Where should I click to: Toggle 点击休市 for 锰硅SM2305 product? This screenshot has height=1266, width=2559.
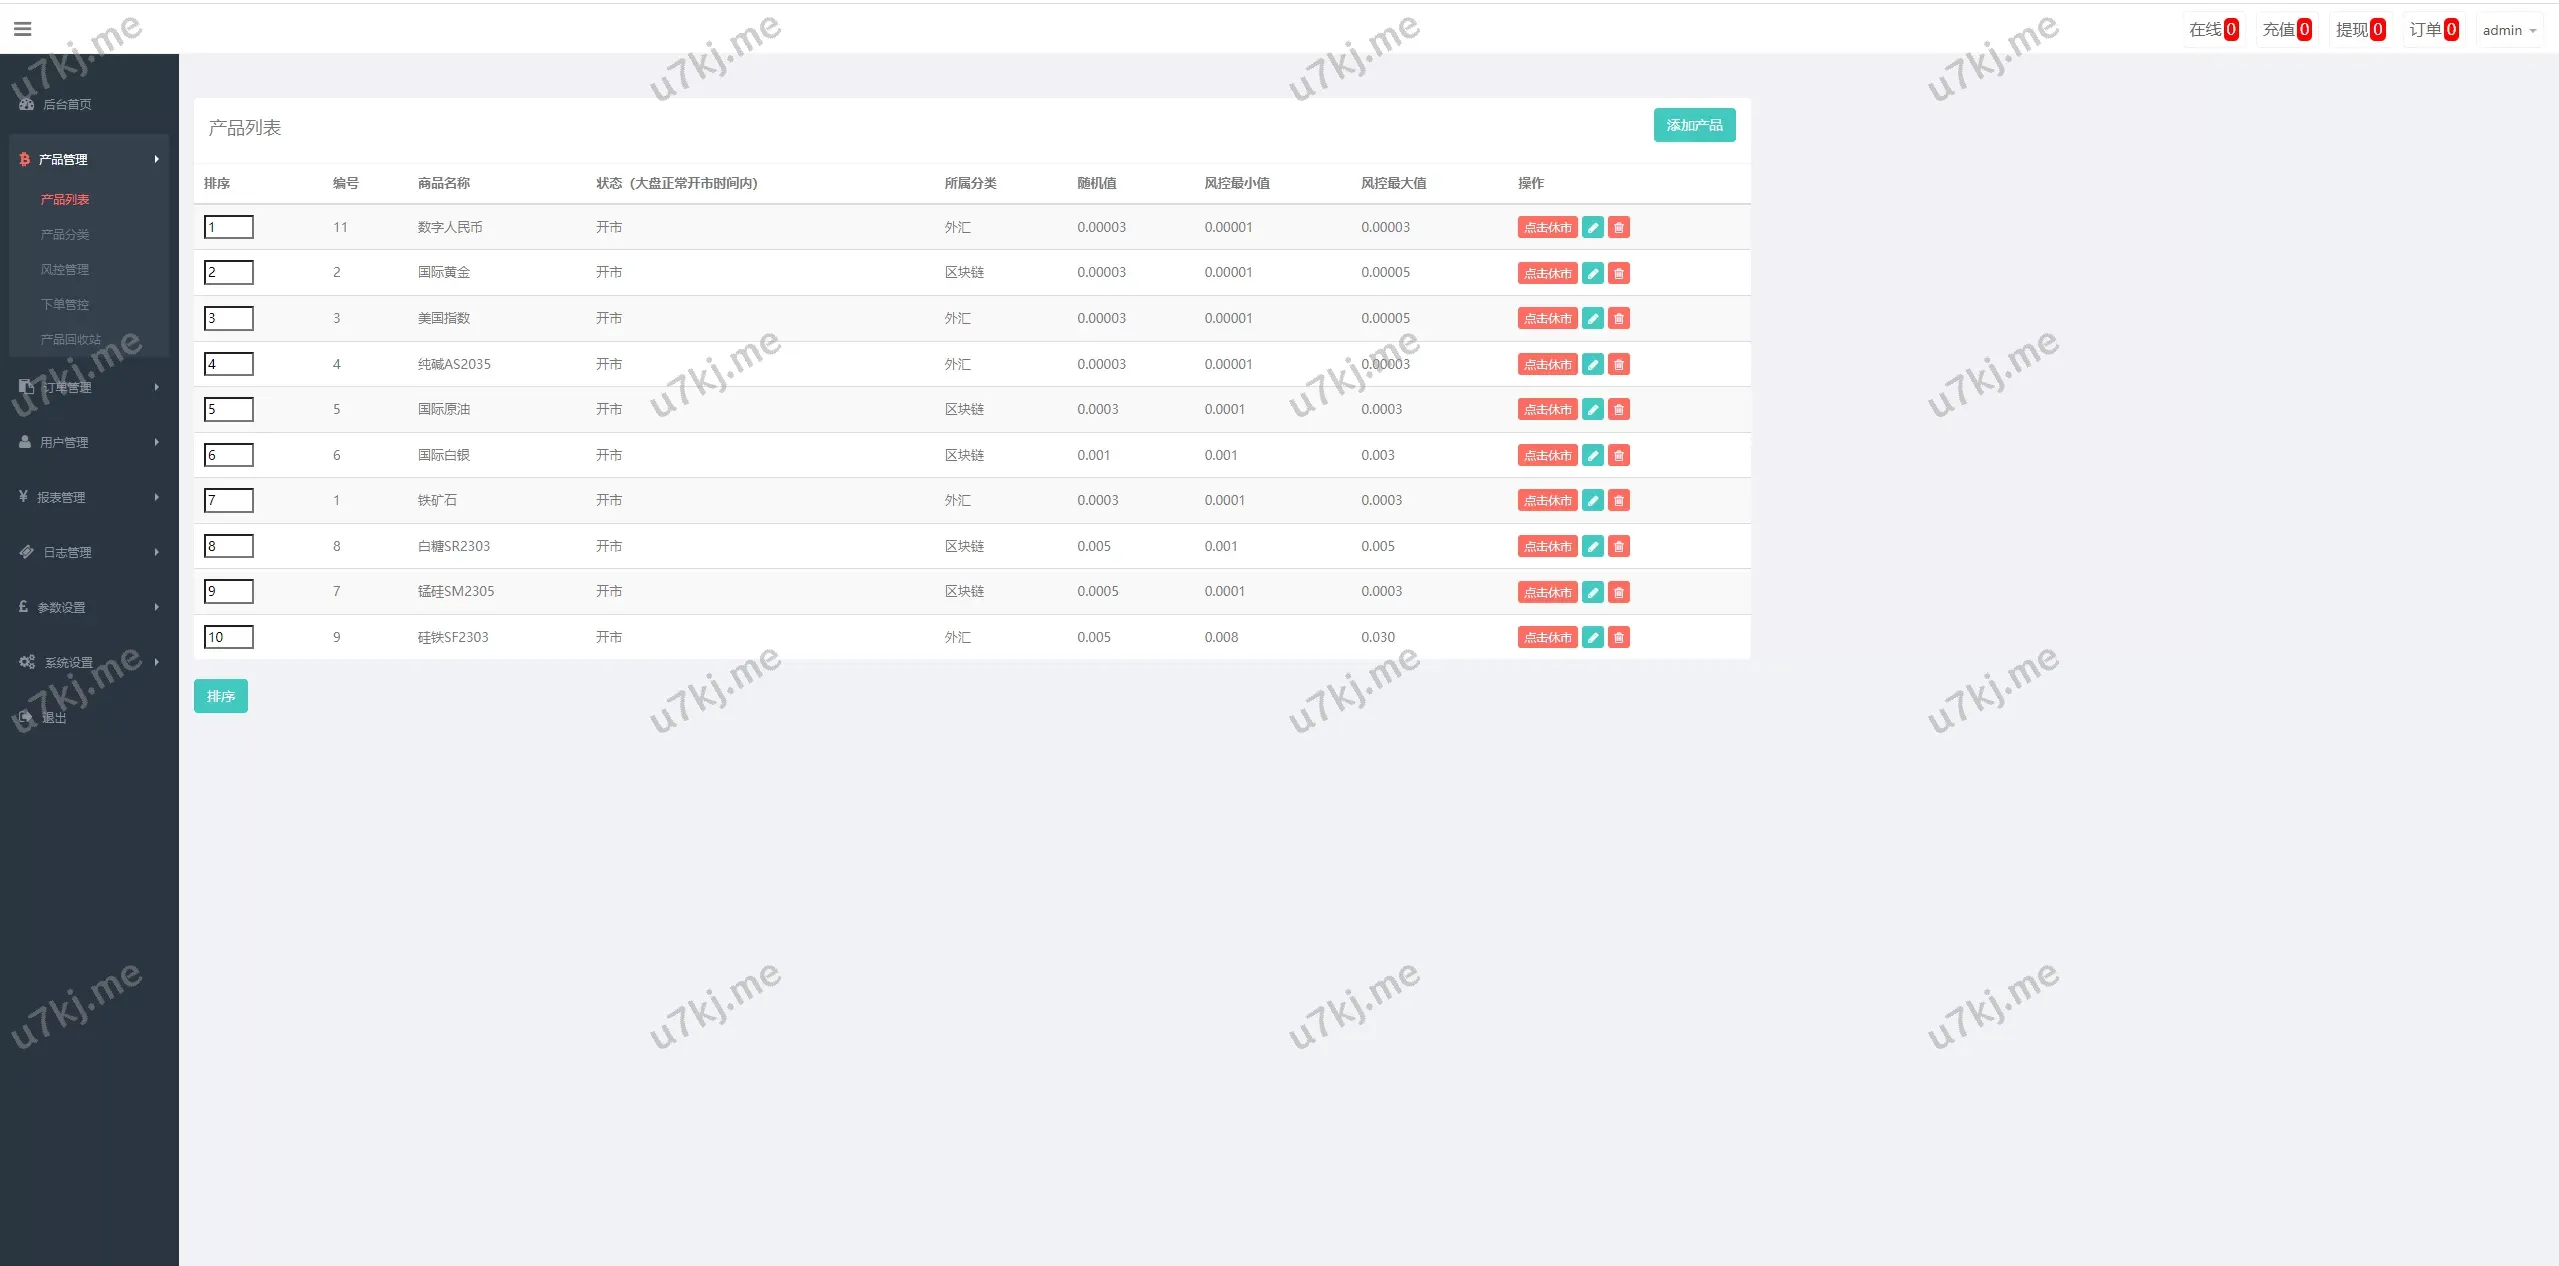(1547, 593)
